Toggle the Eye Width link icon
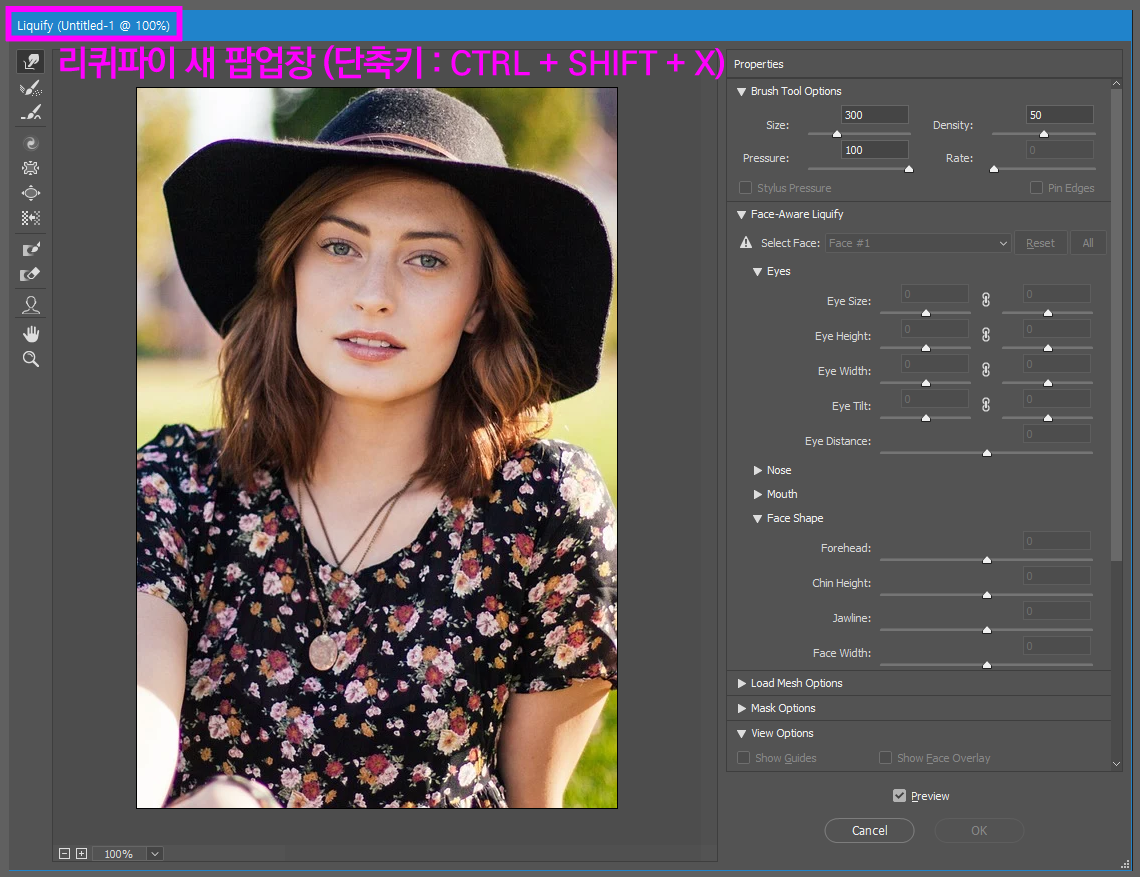This screenshot has width=1140, height=877. click(986, 369)
